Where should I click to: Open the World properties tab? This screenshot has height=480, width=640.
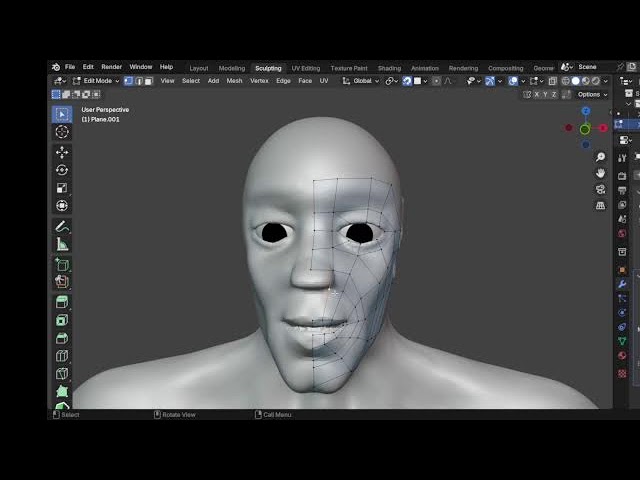(x=622, y=233)
